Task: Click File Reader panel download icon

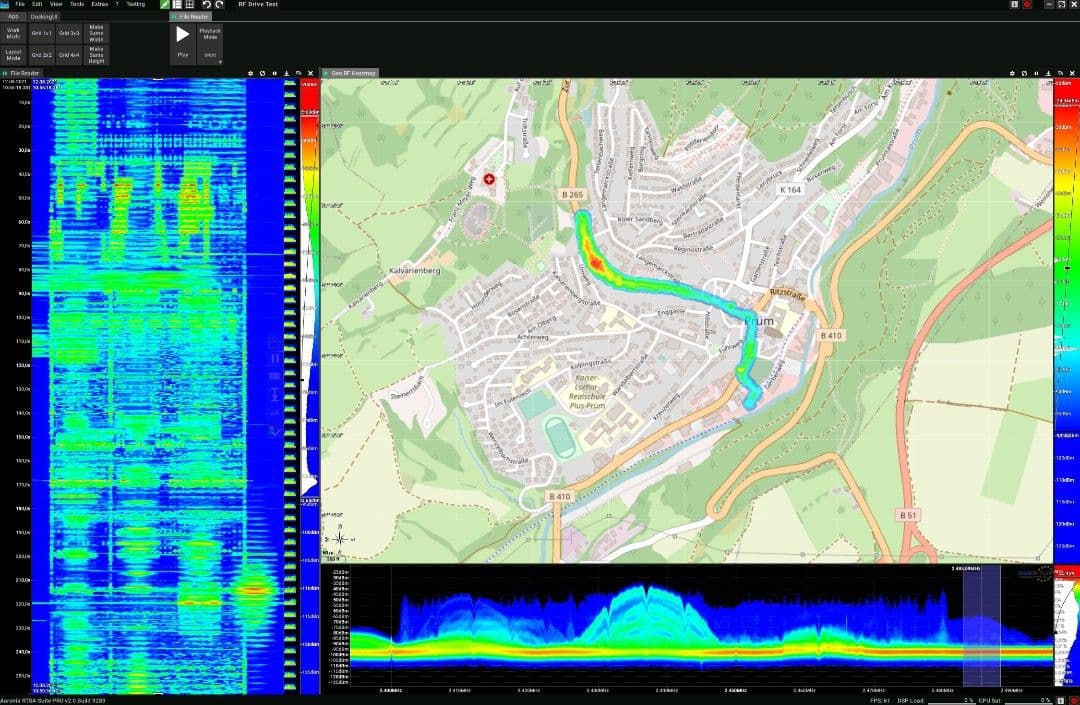Action: tap(287, 73)
